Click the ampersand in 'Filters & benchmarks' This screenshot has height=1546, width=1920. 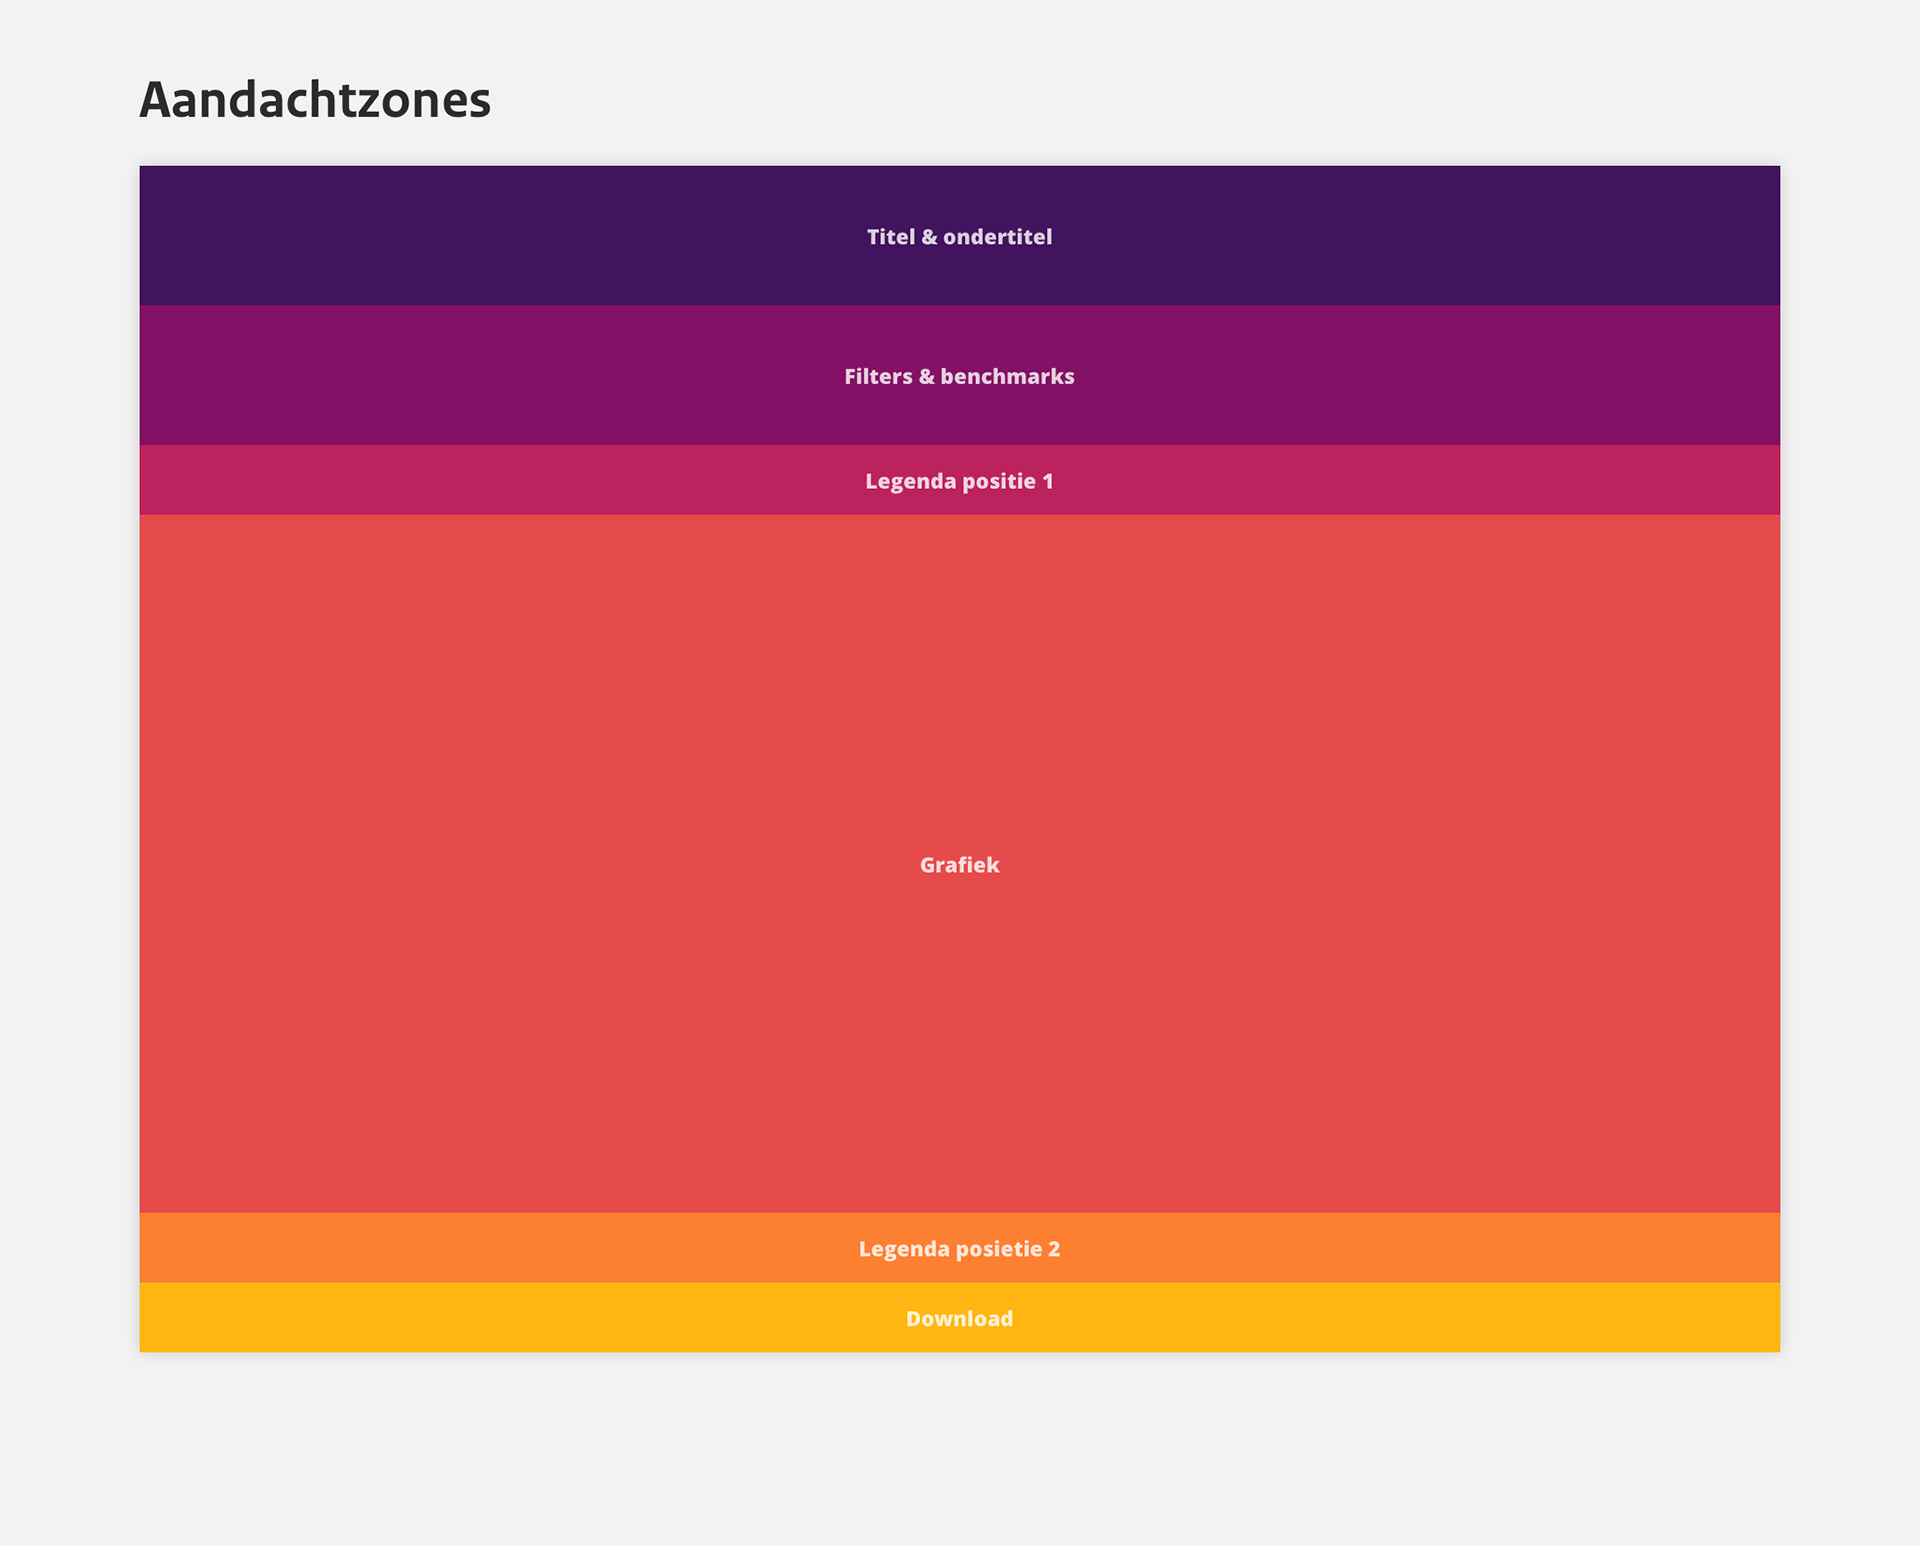[x=927, y=377]
